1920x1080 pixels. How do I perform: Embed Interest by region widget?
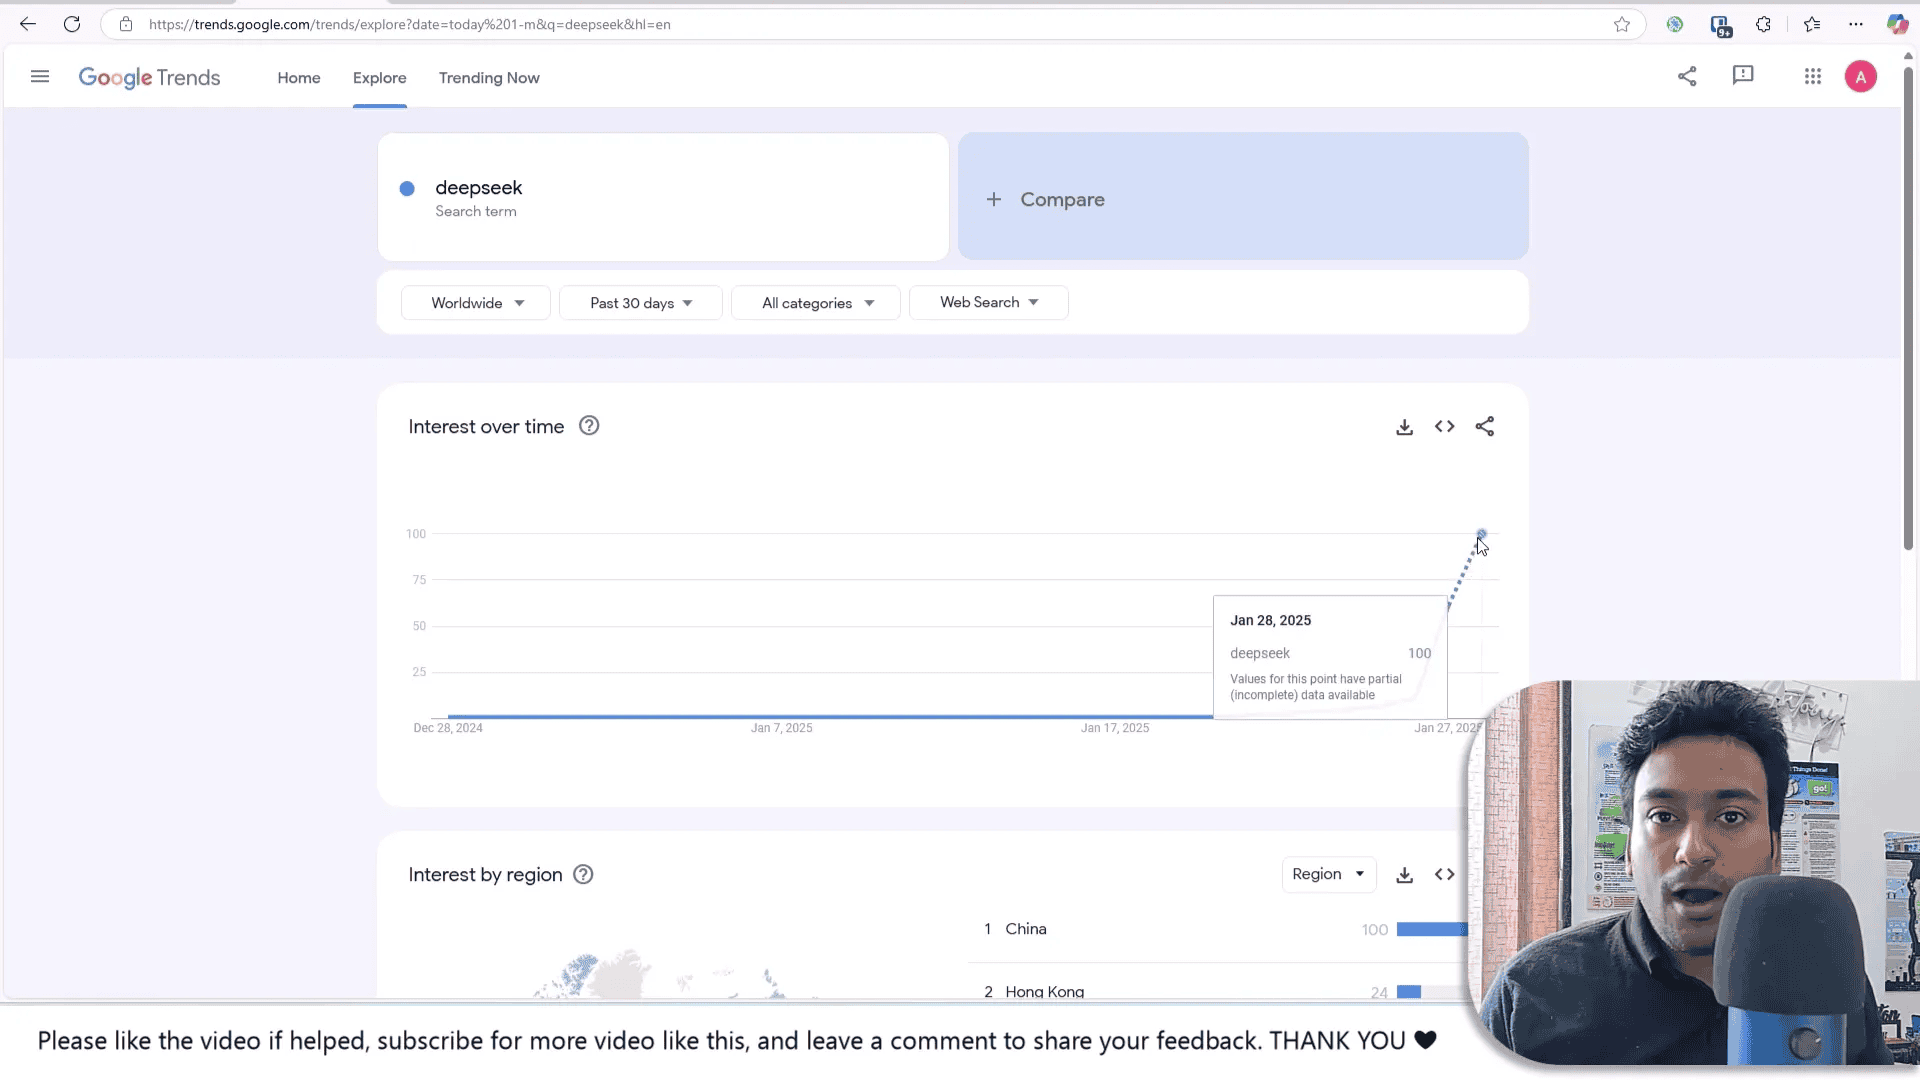[x=1445, y=875]
